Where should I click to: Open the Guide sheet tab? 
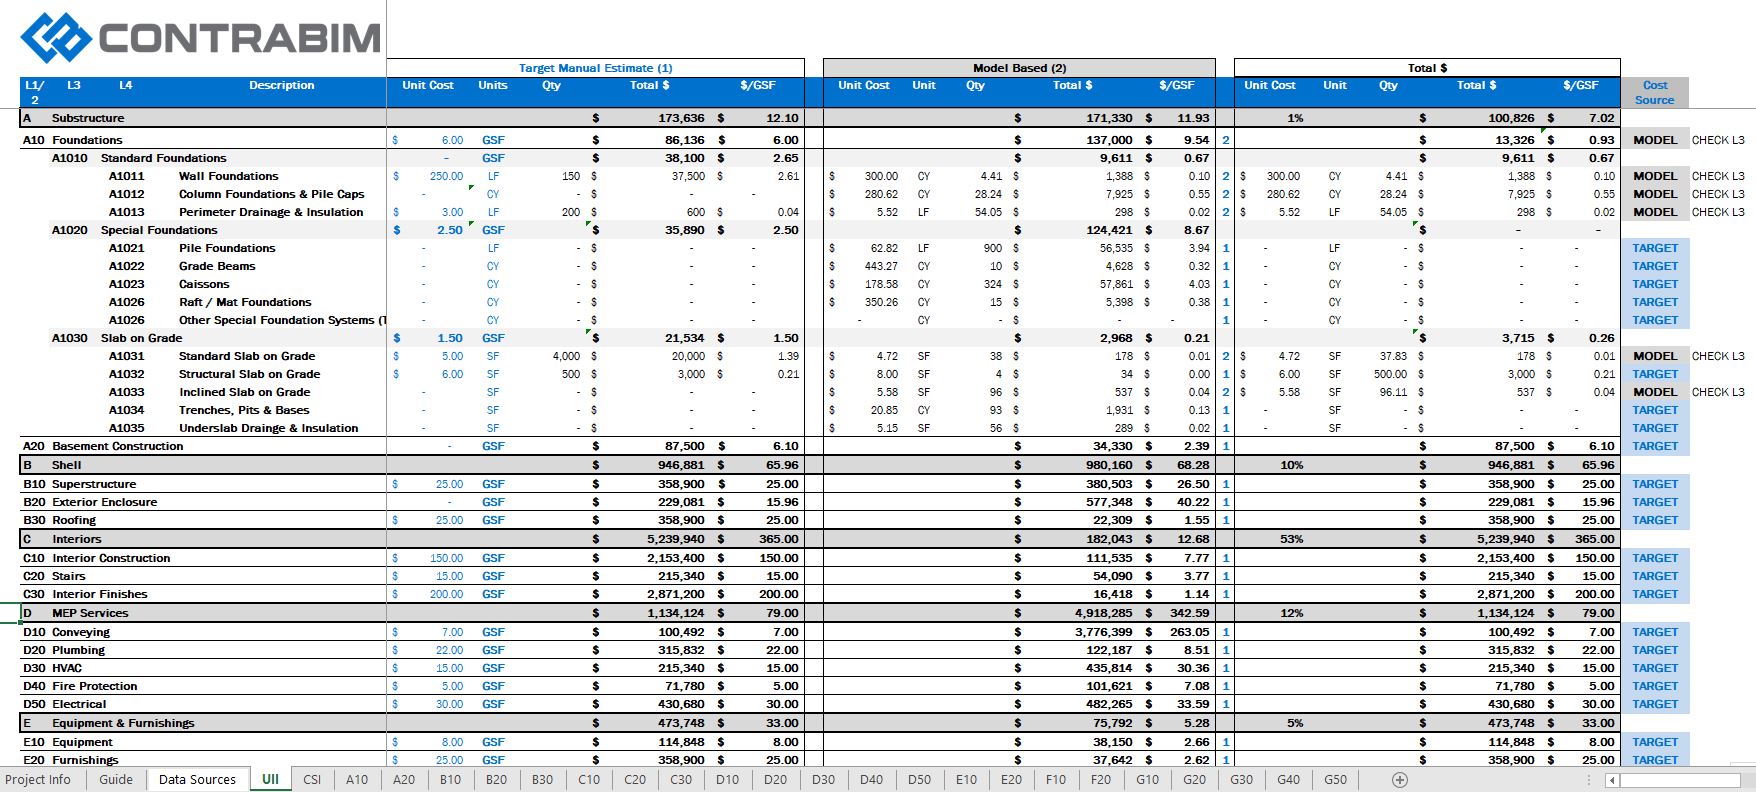pyautogui.click(x=116, y=780)
